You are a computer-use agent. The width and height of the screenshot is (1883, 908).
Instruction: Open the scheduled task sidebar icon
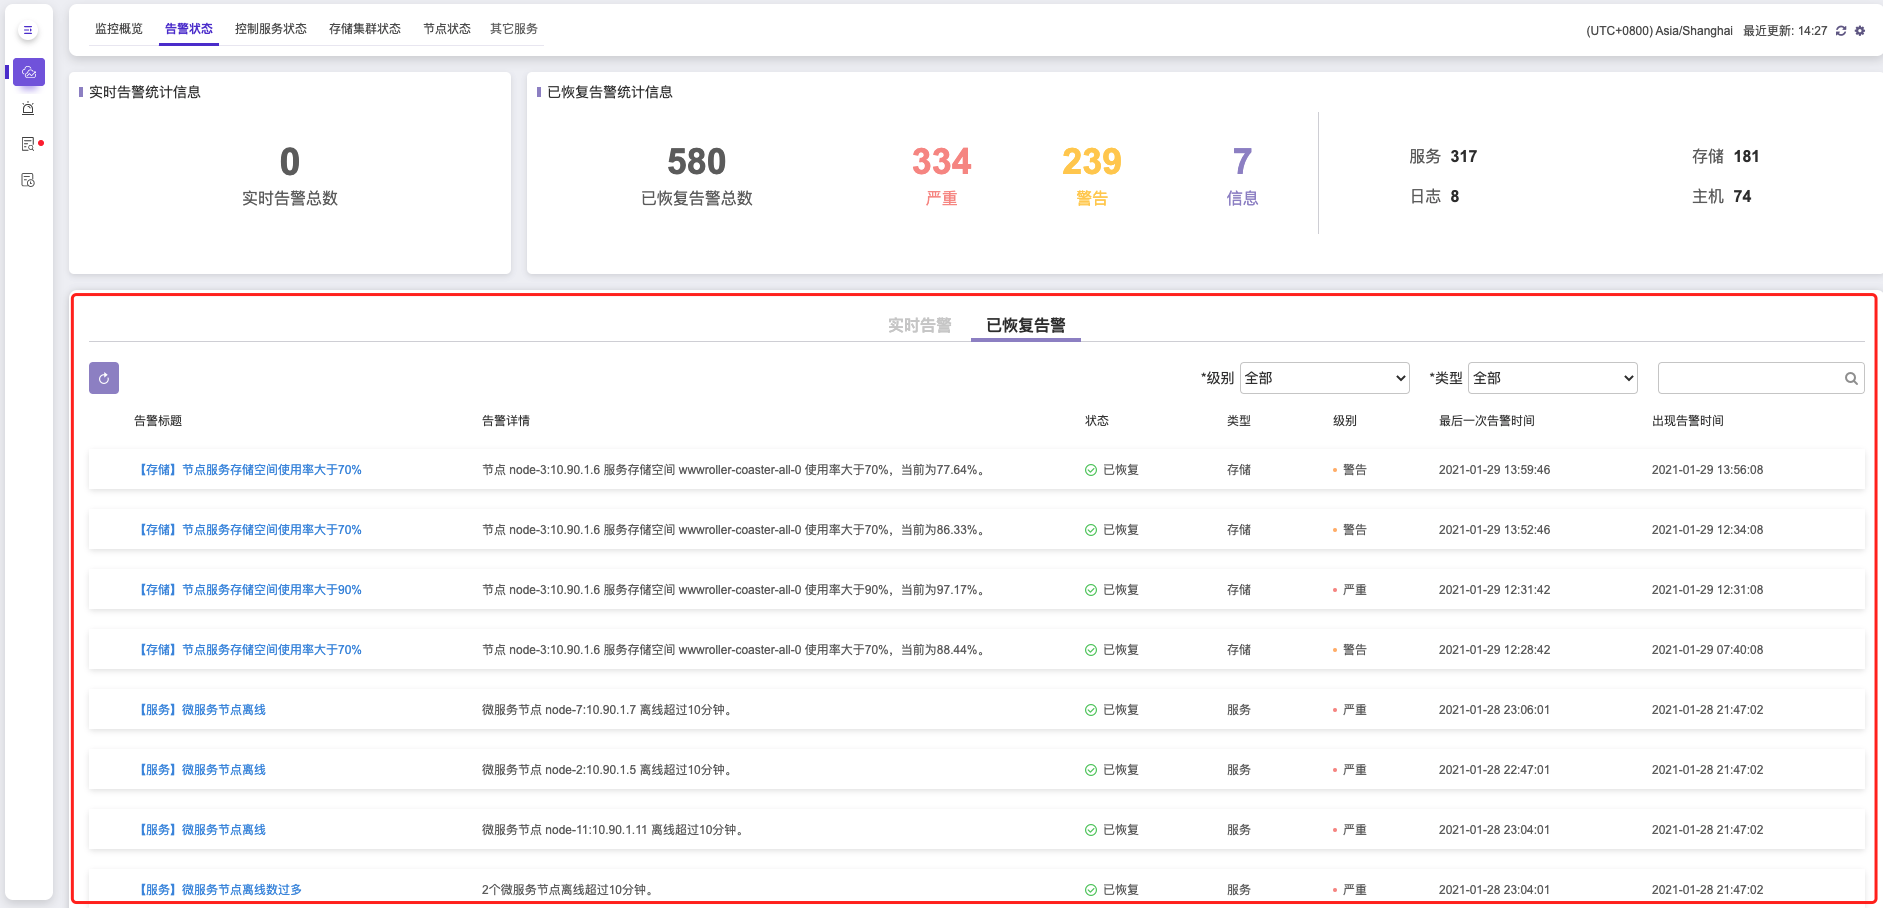[28, 180]
